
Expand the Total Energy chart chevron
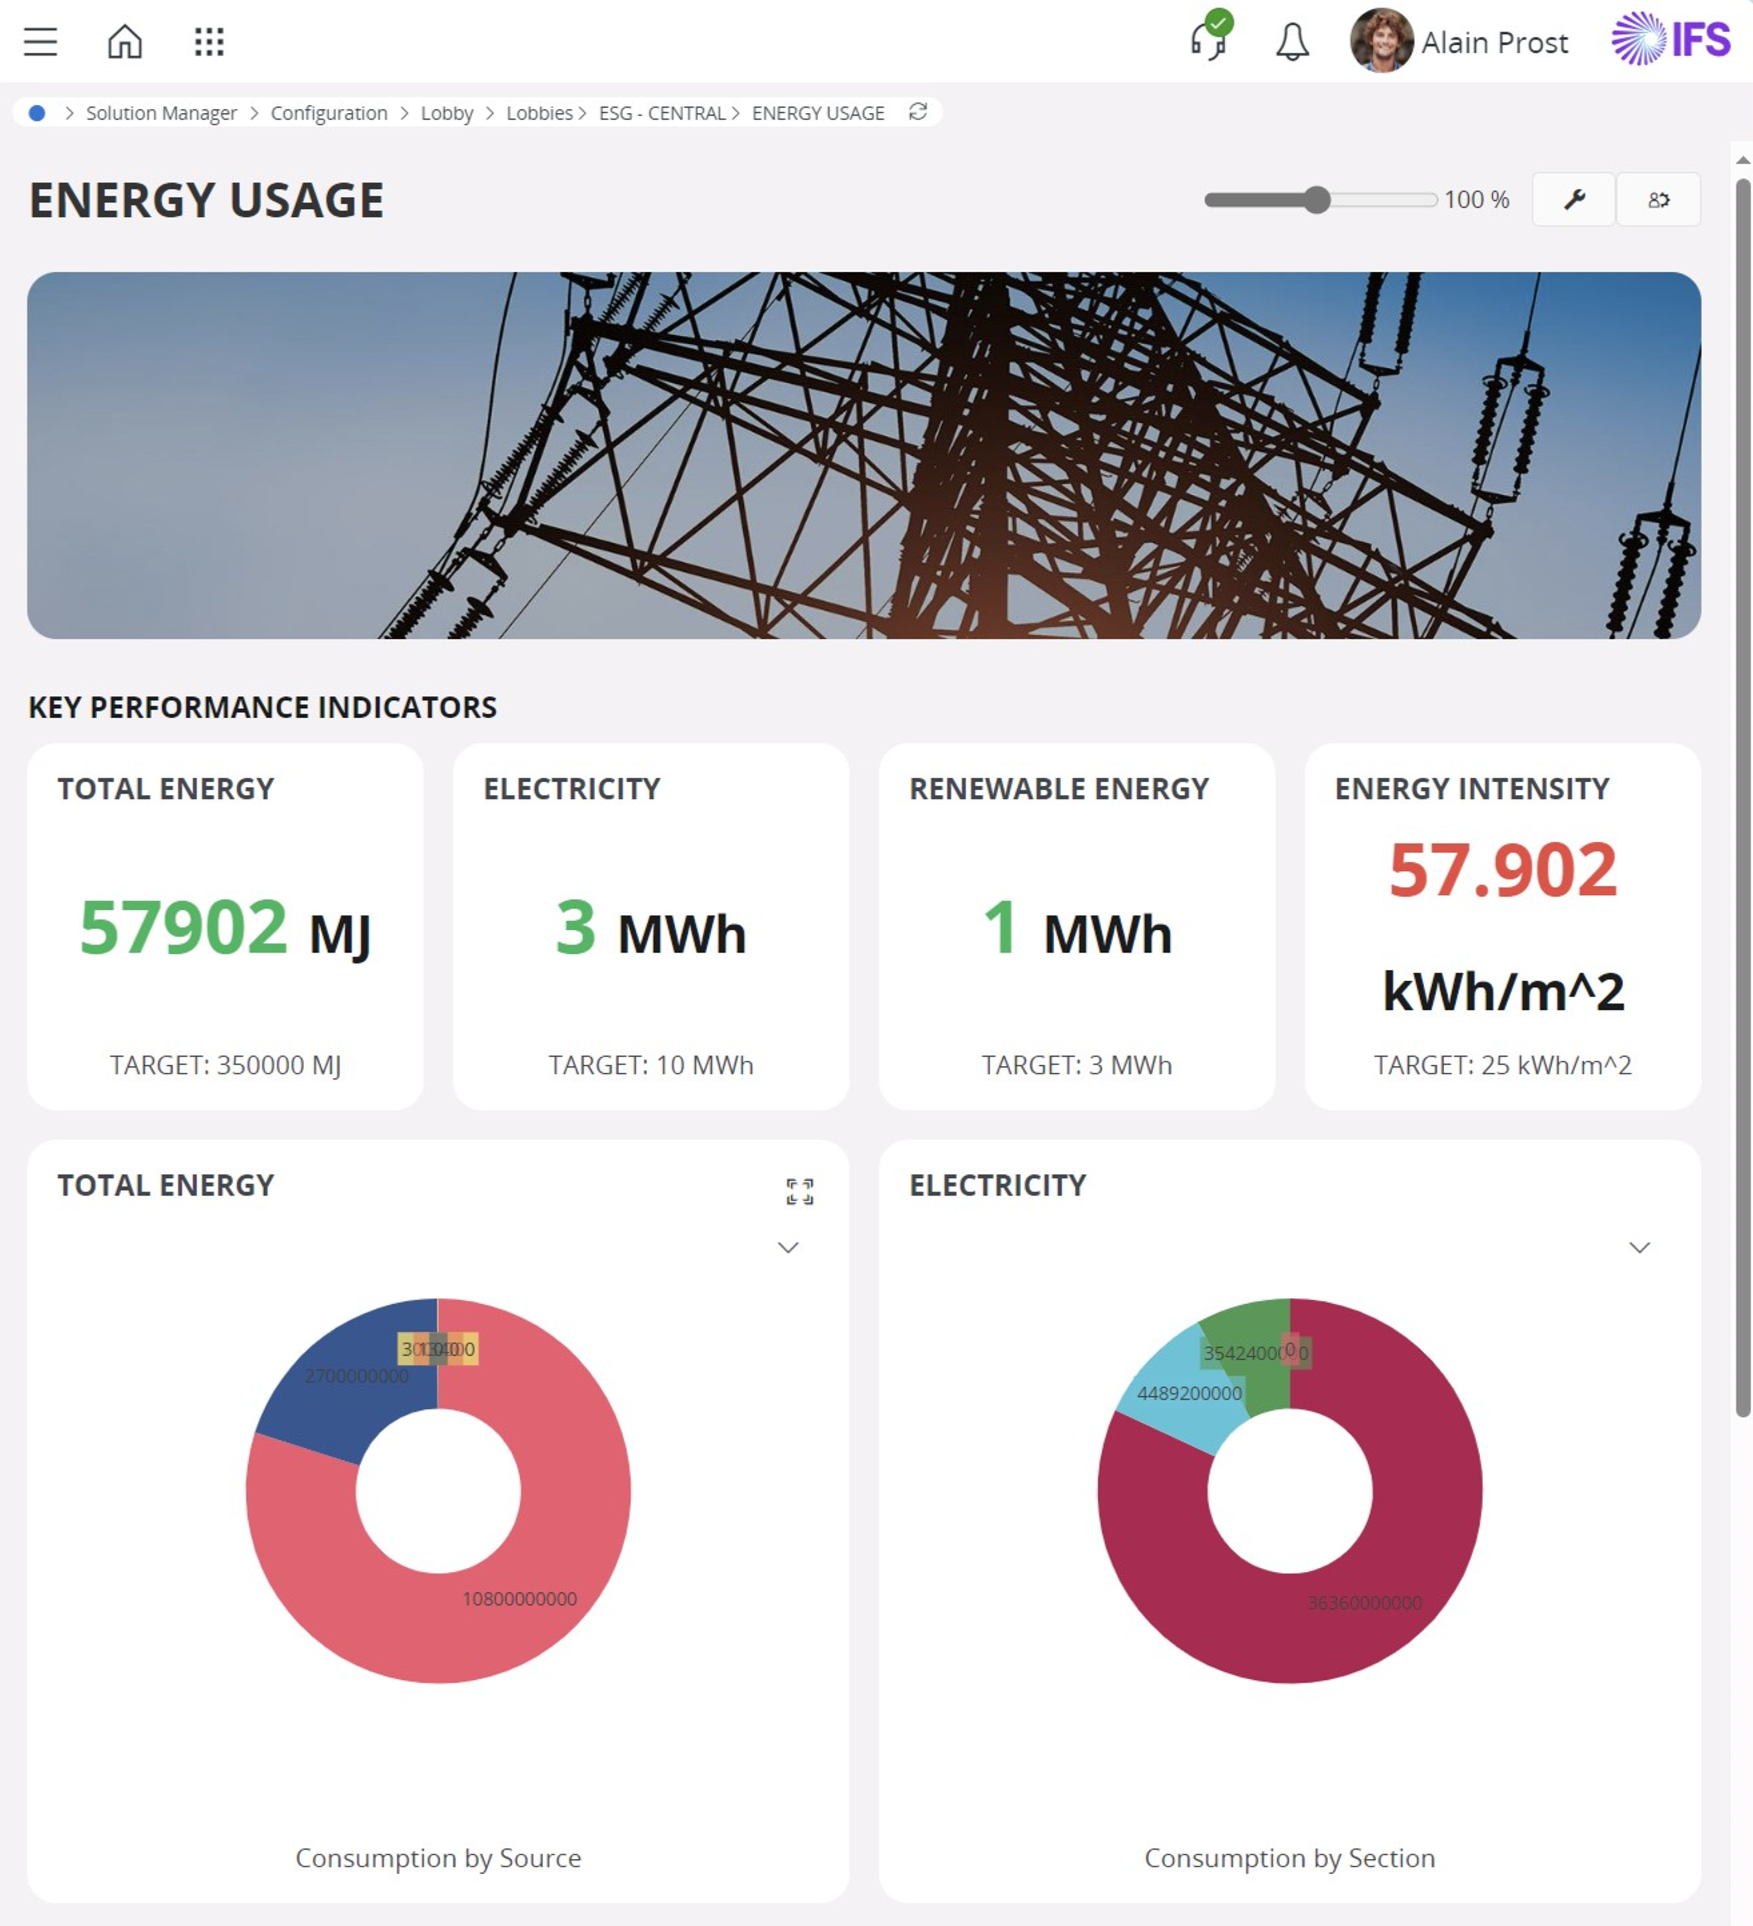(788, 1247)
